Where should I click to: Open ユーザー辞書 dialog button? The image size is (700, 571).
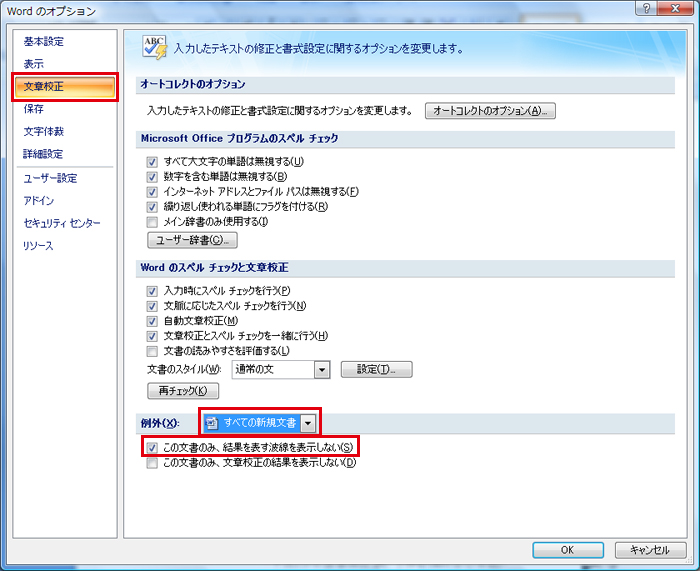(192, 241)
